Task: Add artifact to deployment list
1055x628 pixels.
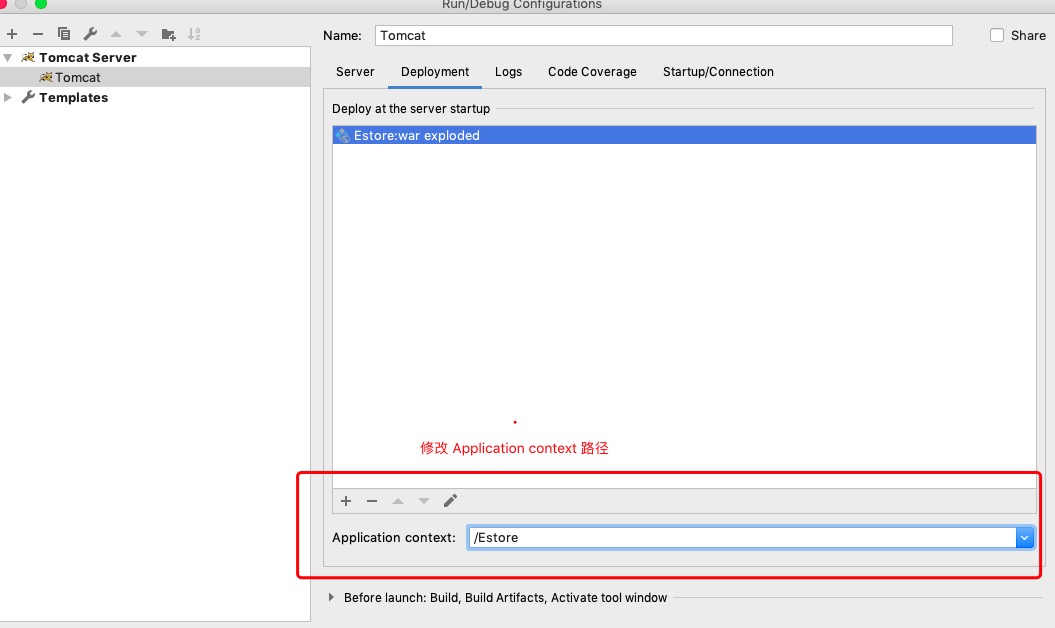Action: [x=346, y=501]
